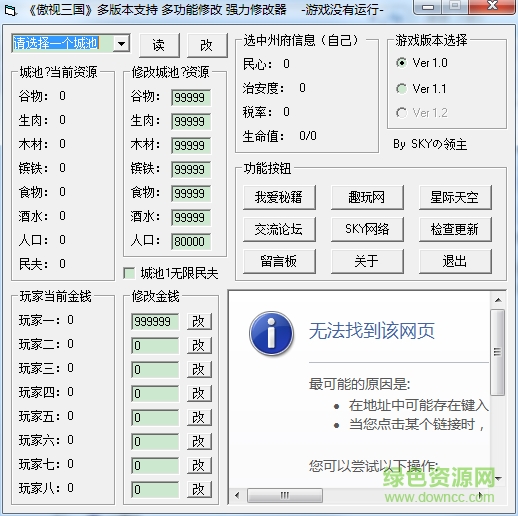Click the web panel horizontal scrollbar thumb
This screenshot has height=516, width=518.
click(x=285, y=495)
